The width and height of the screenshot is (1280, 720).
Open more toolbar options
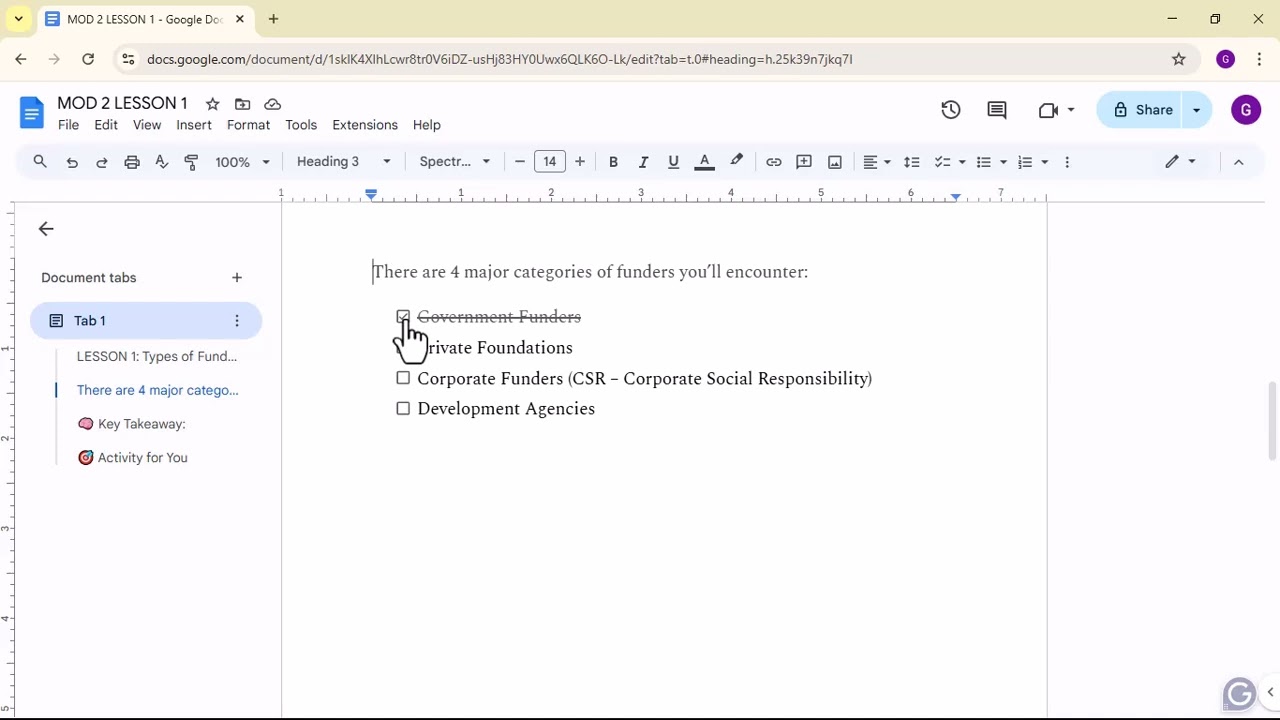[x=1067, y=162]
